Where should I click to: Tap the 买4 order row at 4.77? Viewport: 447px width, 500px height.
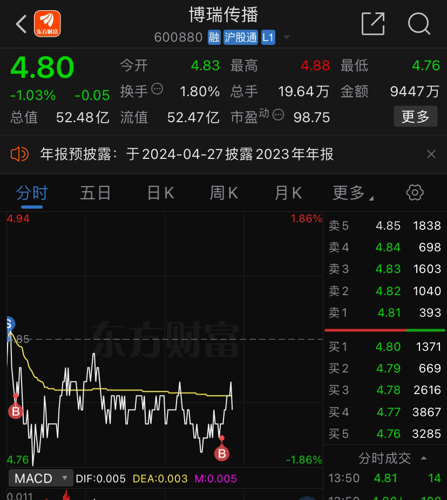[385, 412]
